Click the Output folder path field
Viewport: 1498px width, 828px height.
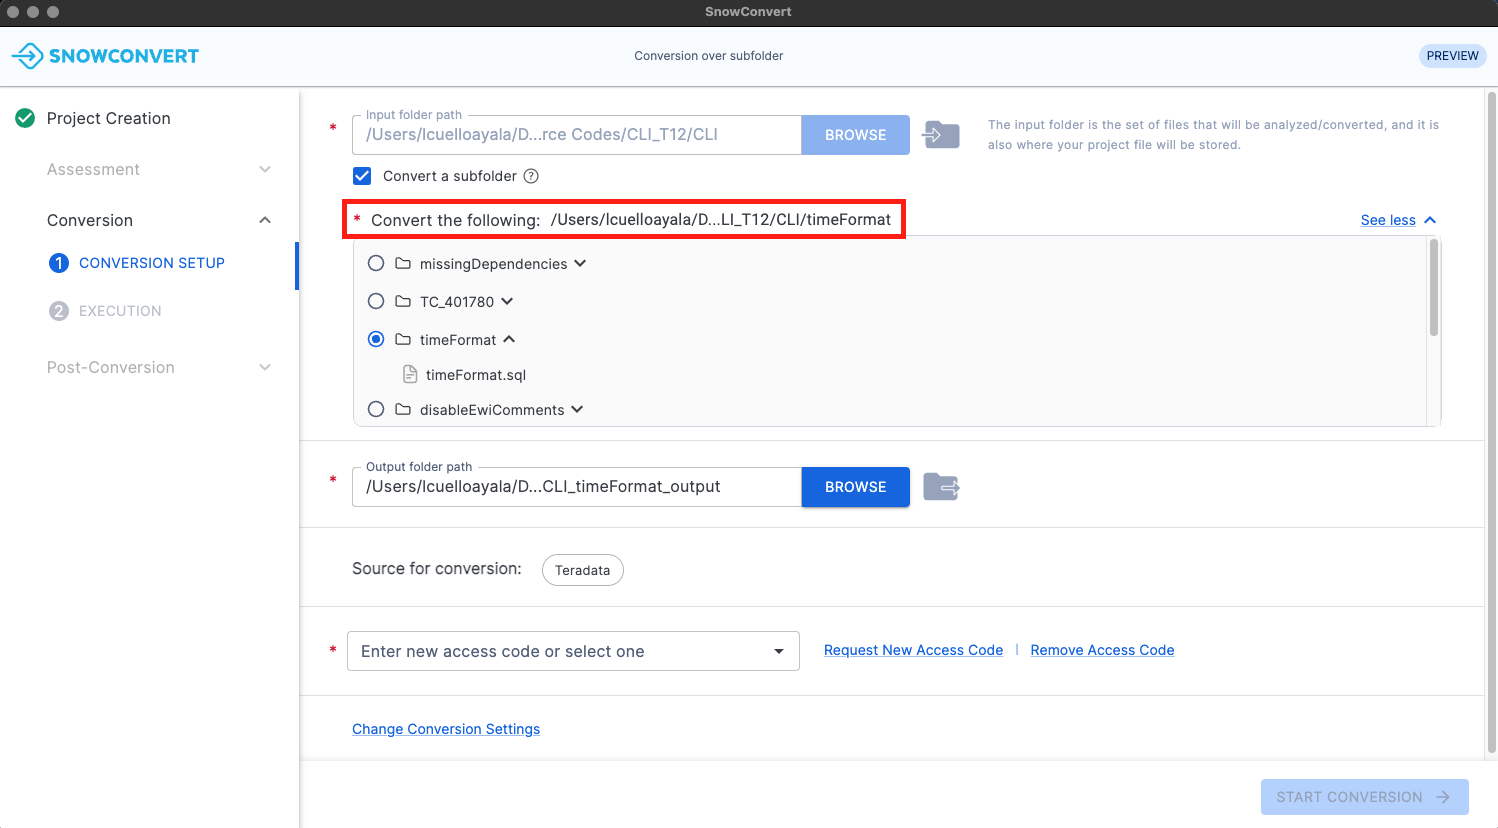(x=576, y=487)
